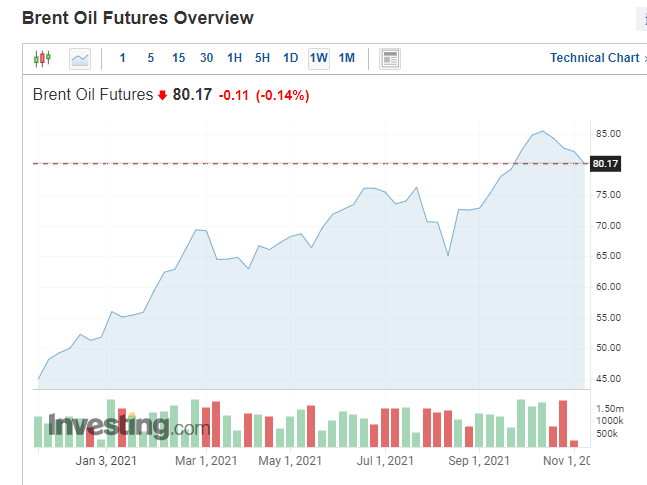Select the 1 minute interval
The image size is (647, 485).
pyautogui.click(x=123, y=58)
